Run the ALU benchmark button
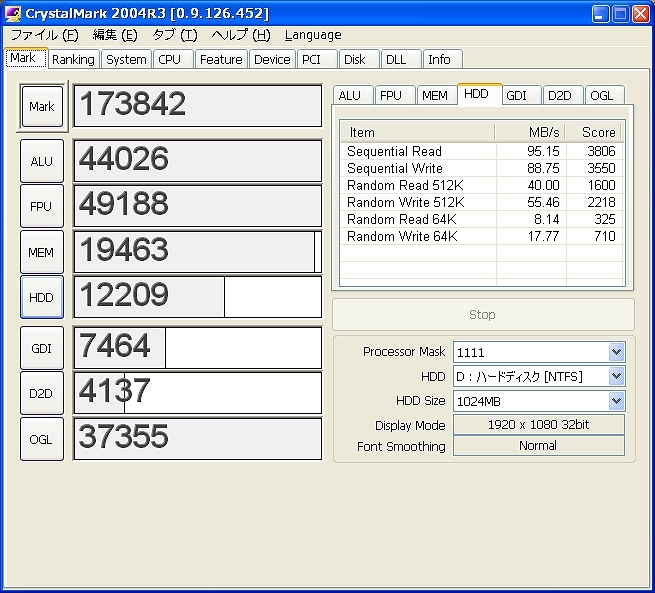The image size is (655, 593). point(42,161)
